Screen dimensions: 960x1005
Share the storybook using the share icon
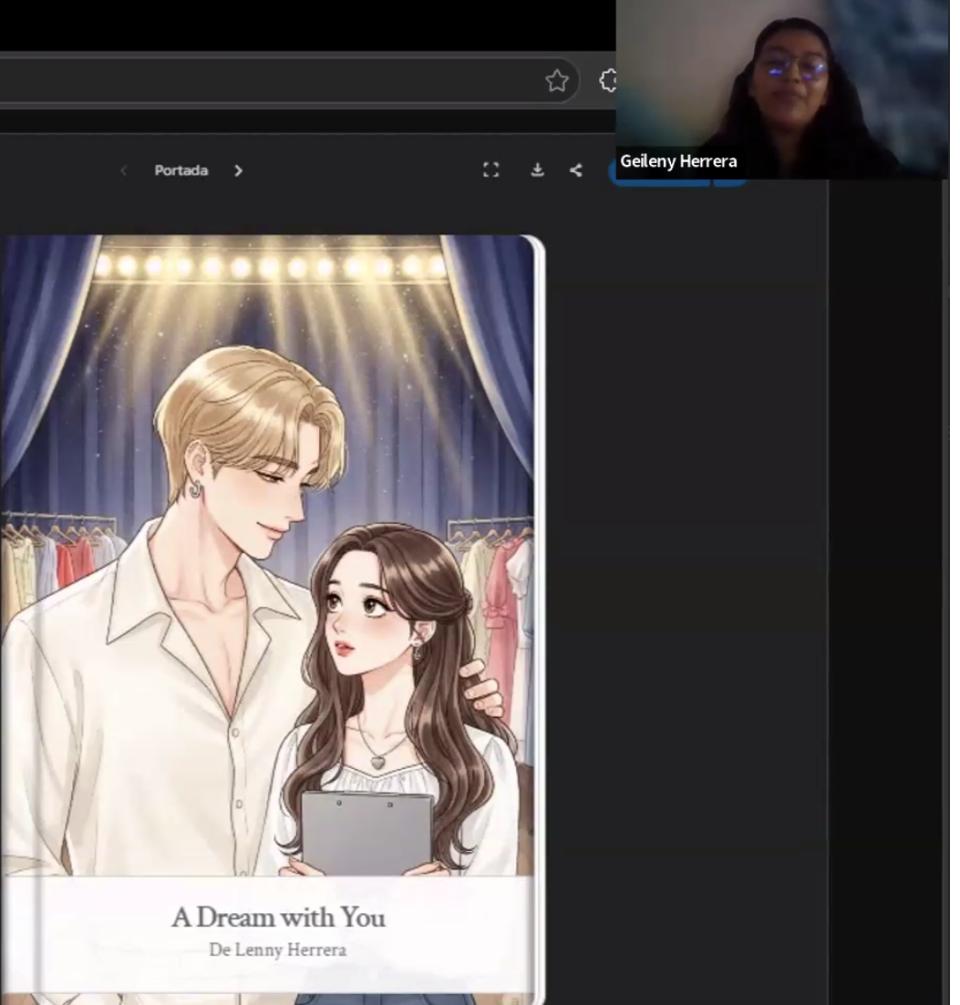tap(575, 170)
